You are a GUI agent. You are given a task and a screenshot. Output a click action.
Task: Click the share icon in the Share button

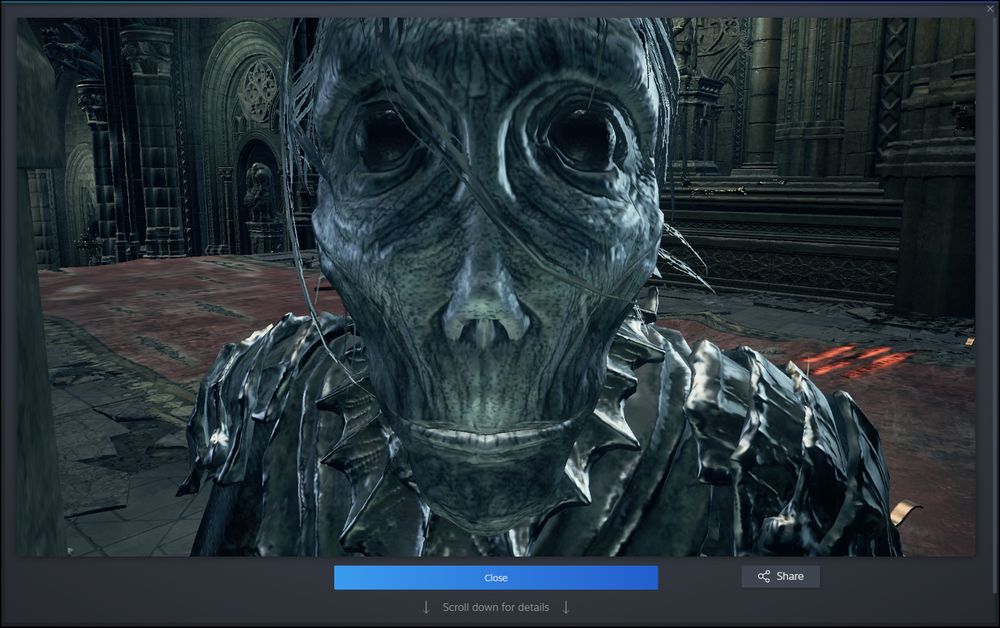tap(763, 576)
